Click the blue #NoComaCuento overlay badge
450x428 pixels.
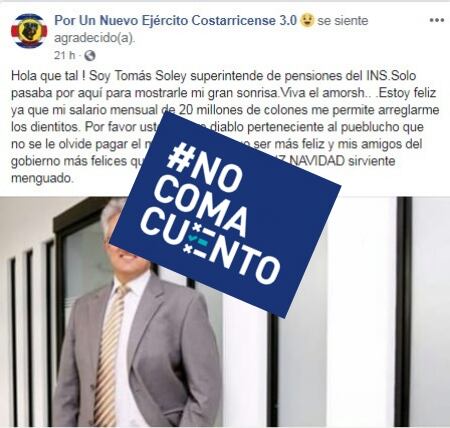225,215
